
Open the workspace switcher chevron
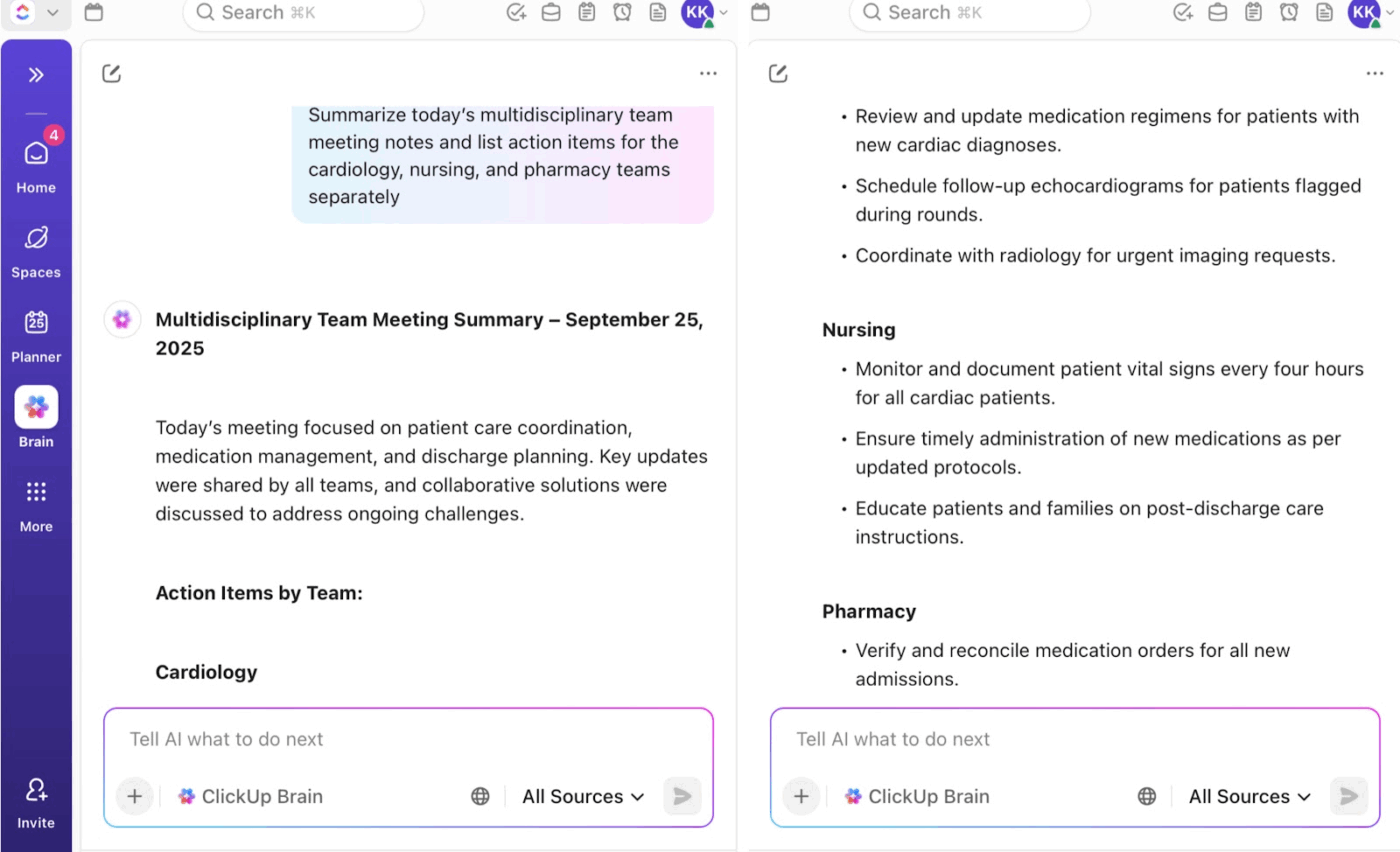(x=55, y=13)
